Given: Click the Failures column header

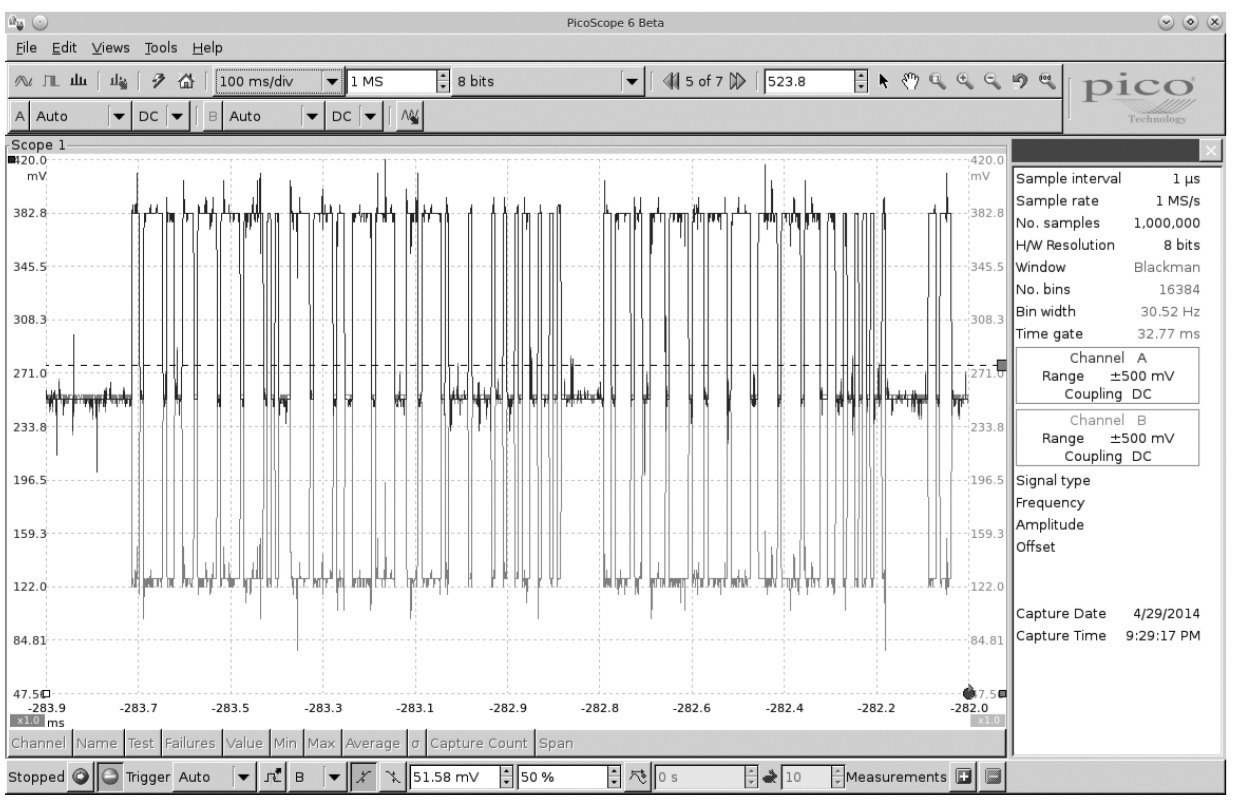Looking at the screenshot, I should [190, 743].
